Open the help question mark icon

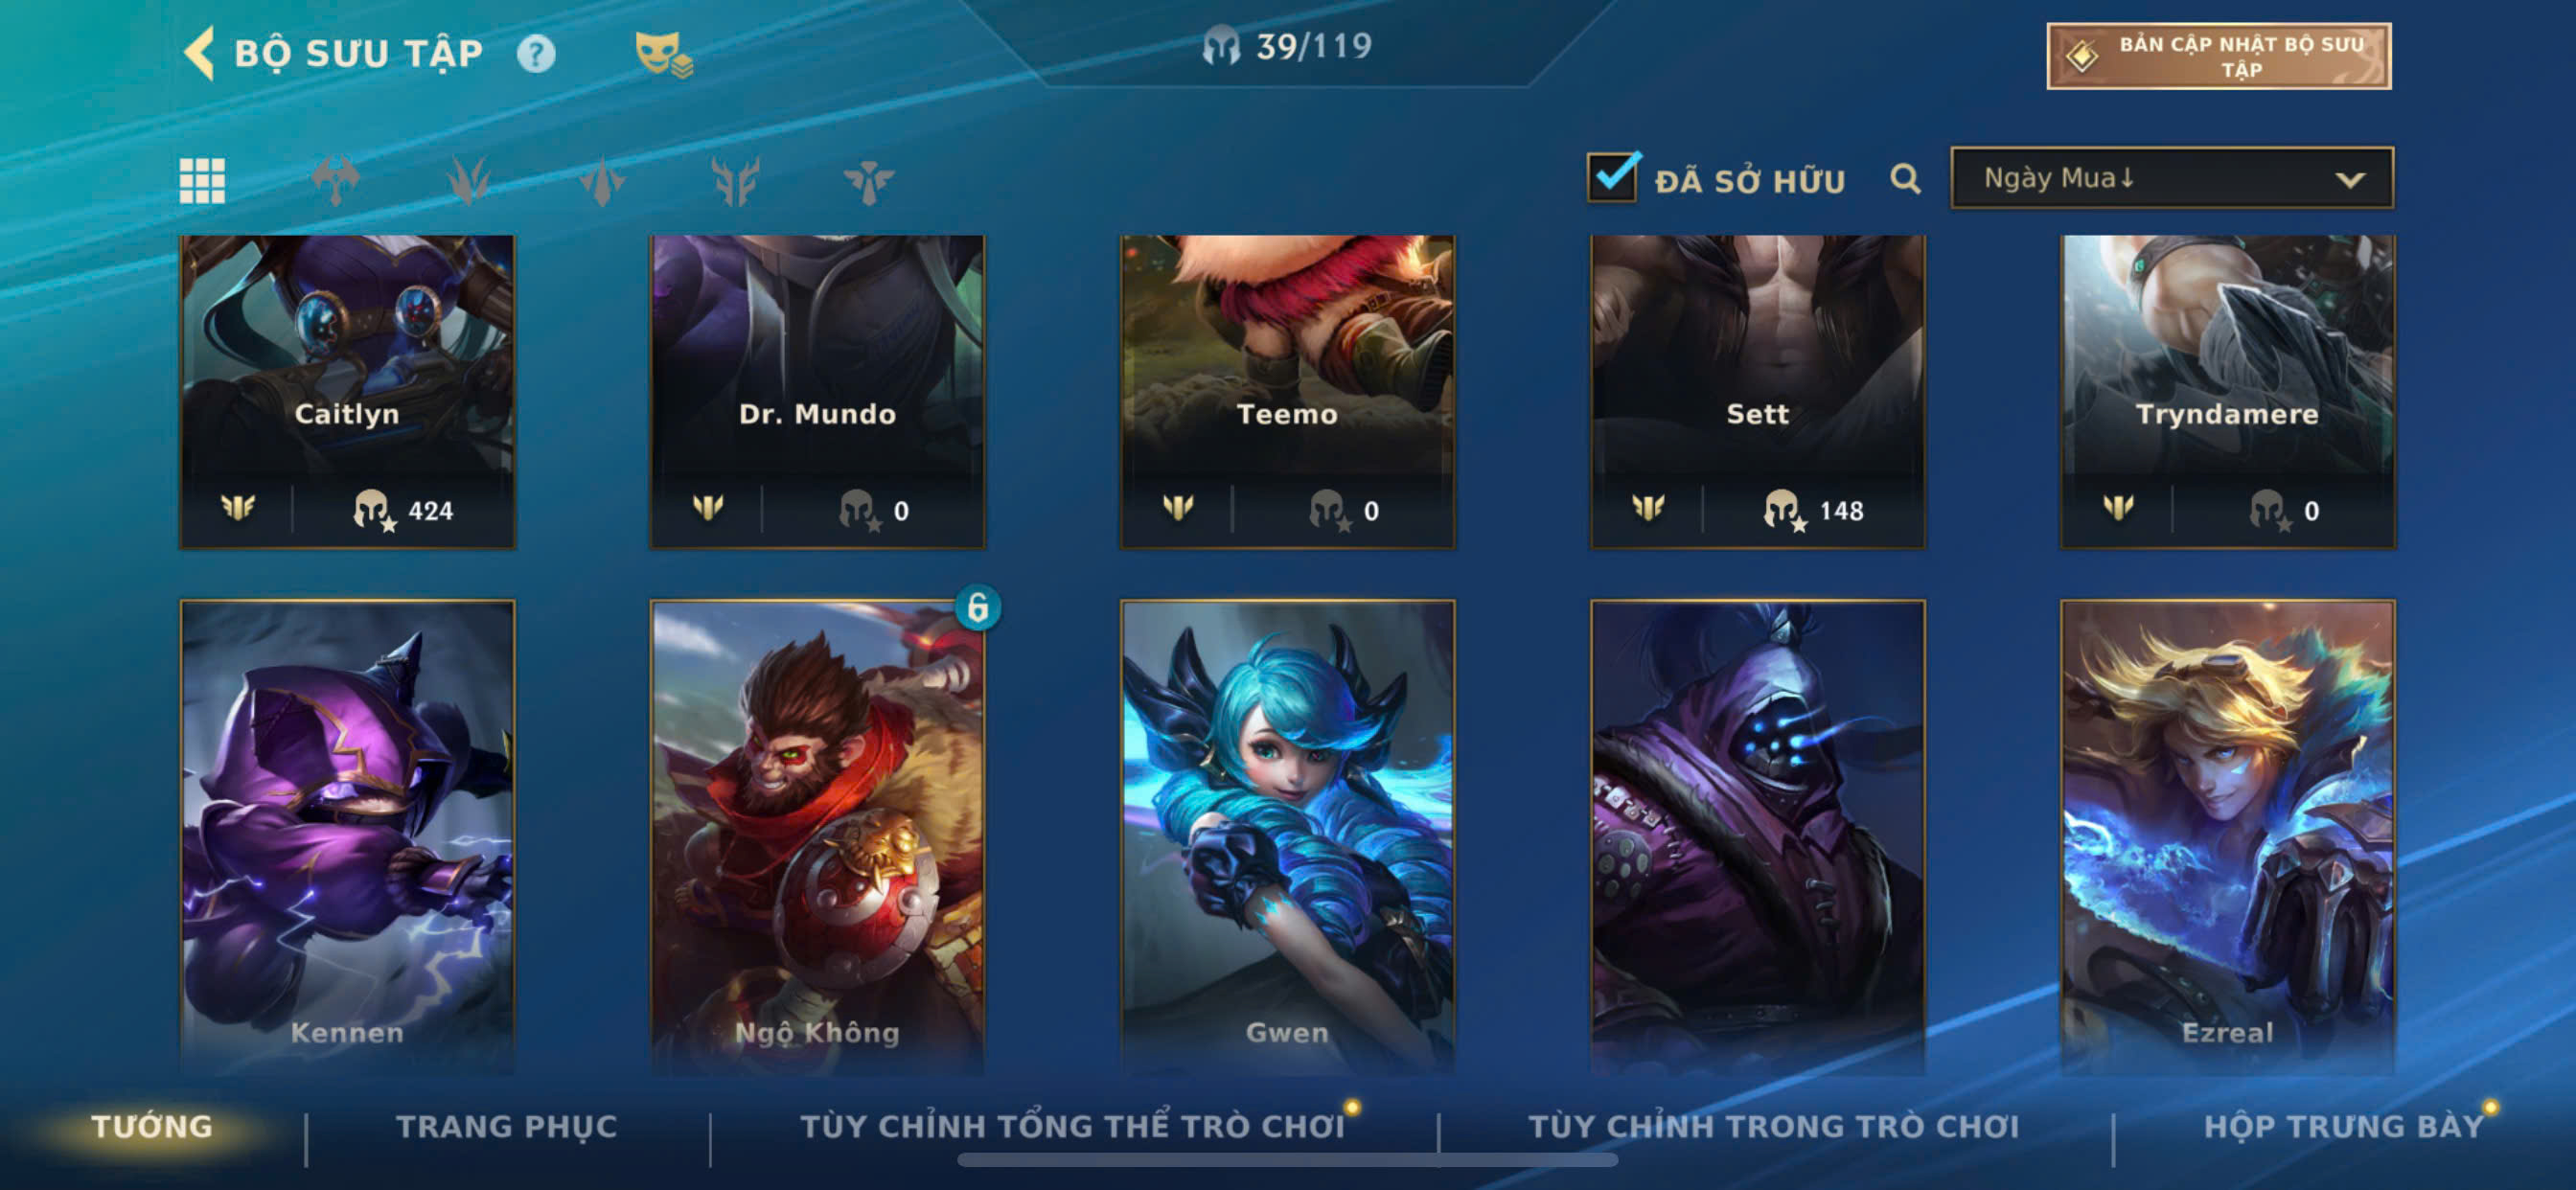coord(536,53)
